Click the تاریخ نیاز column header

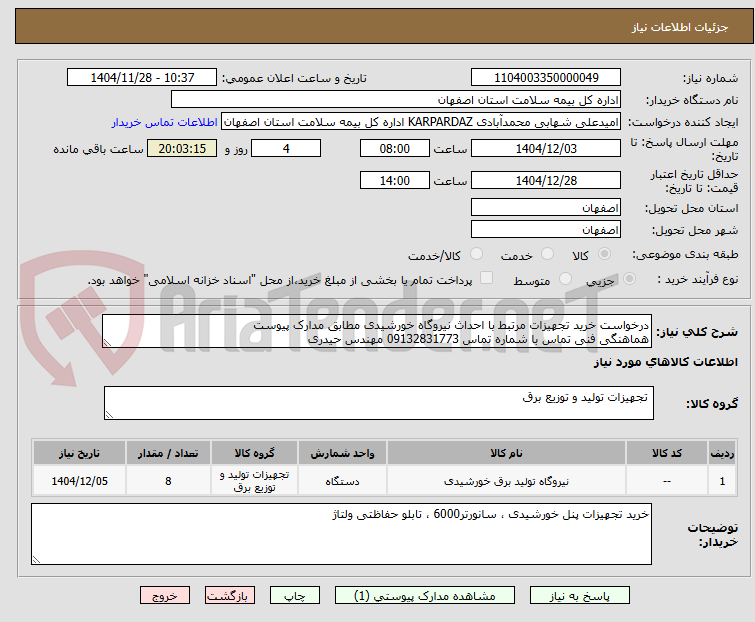(79, 453)
